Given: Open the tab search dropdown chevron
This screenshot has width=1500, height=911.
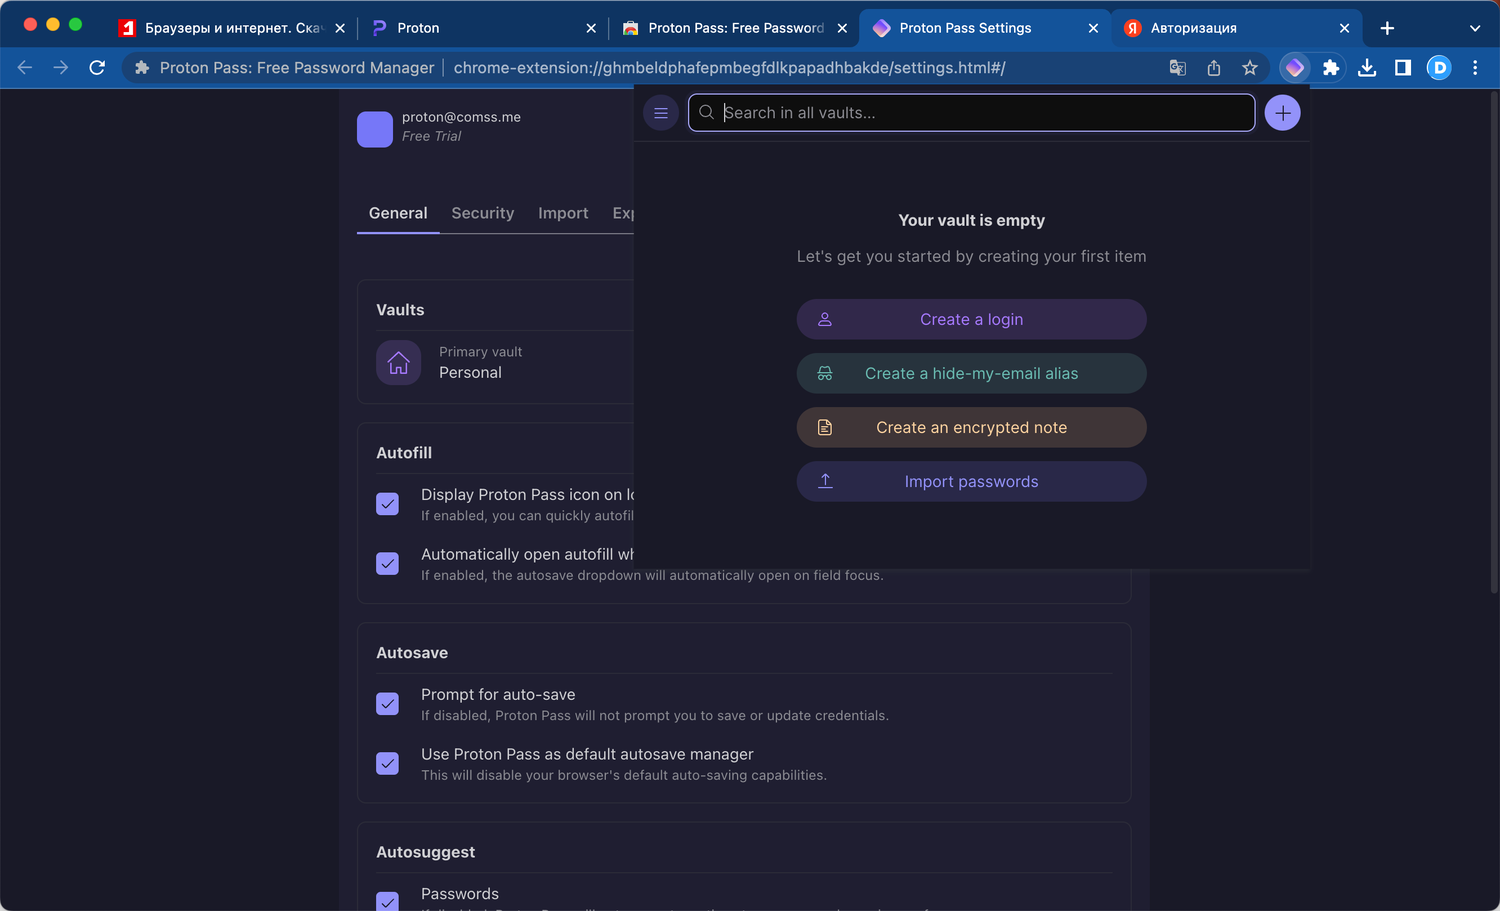Looking at the screenshot, I should (x=1475, y=28).
